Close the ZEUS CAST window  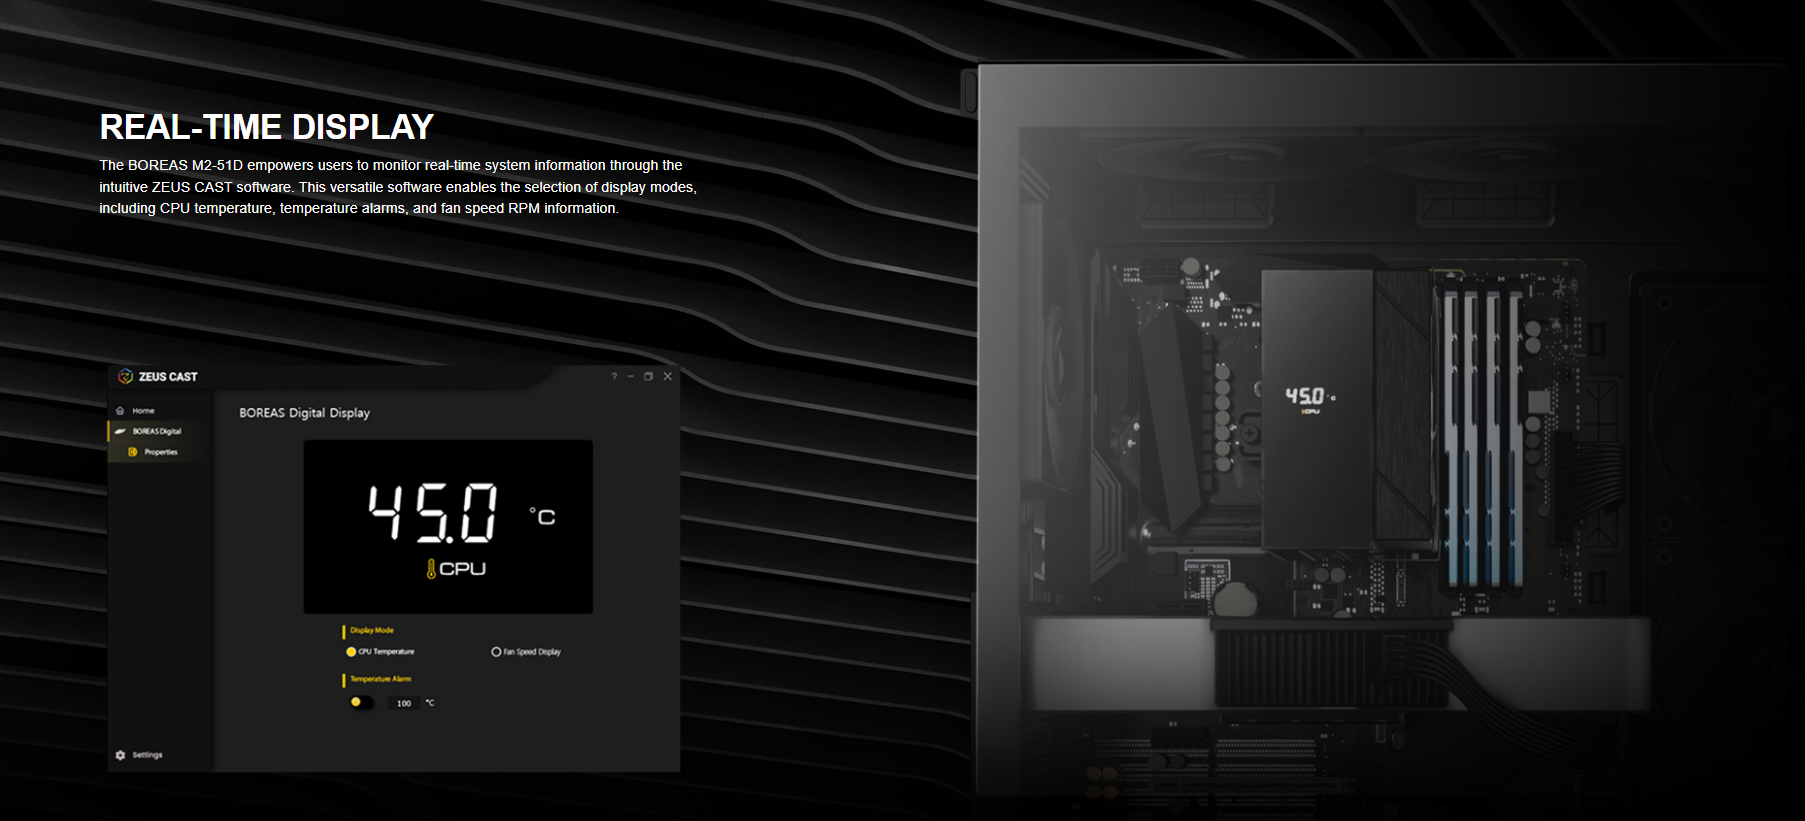point(668,377)
